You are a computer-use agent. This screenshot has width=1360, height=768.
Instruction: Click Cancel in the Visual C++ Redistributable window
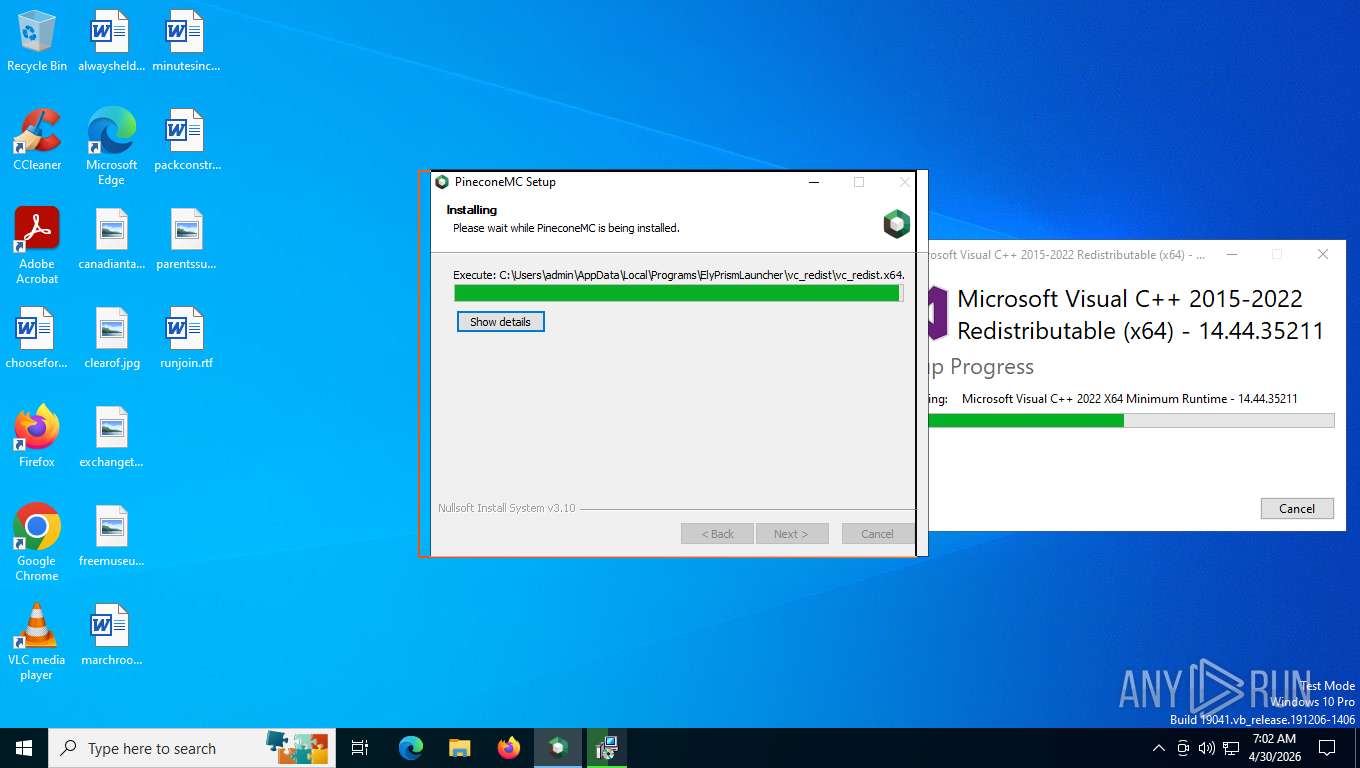pyautogui.click(x=1297, y=508)
